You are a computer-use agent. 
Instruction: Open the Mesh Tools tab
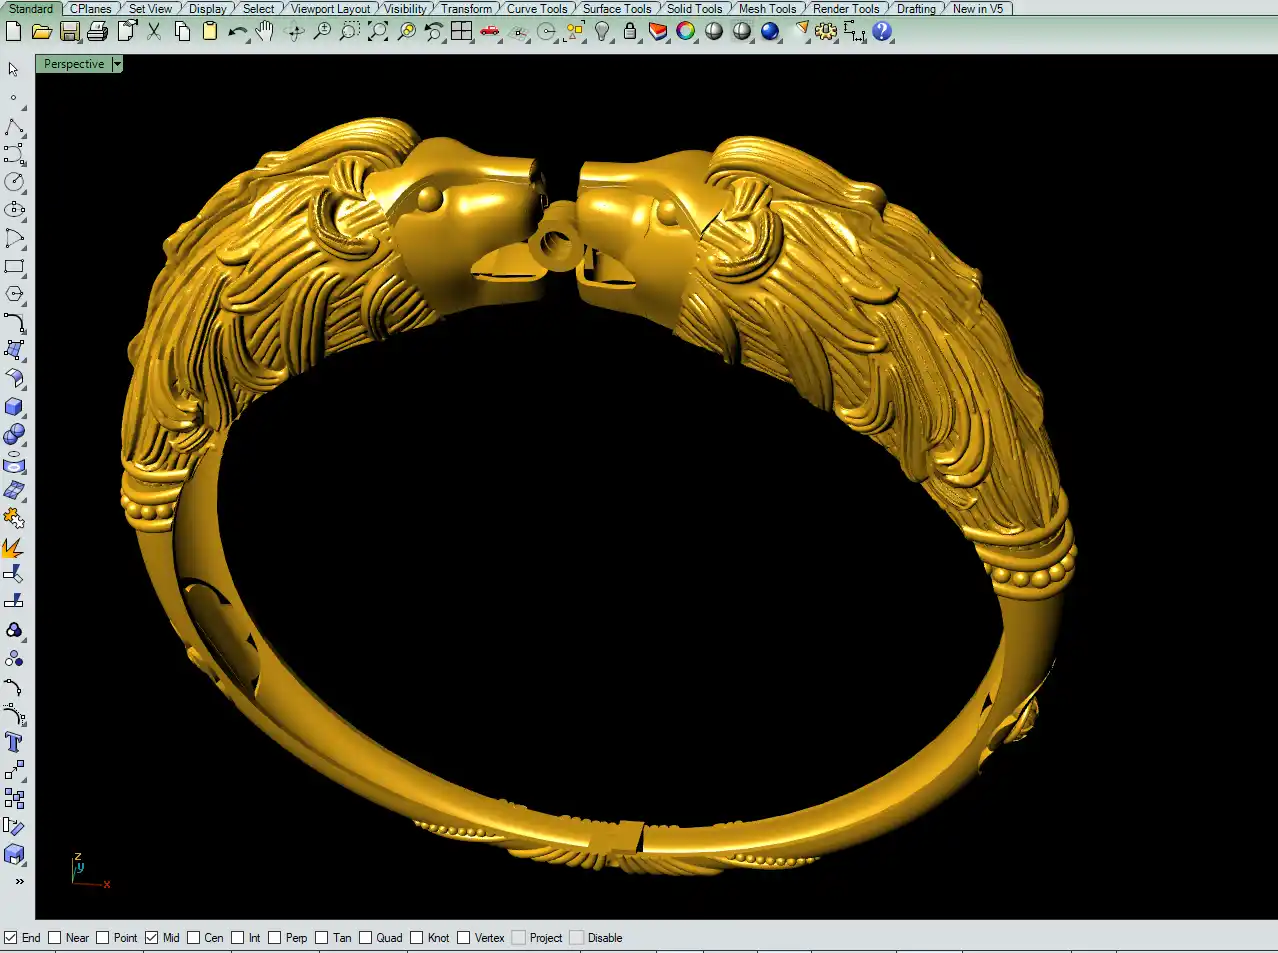click(x=768, y=8)
